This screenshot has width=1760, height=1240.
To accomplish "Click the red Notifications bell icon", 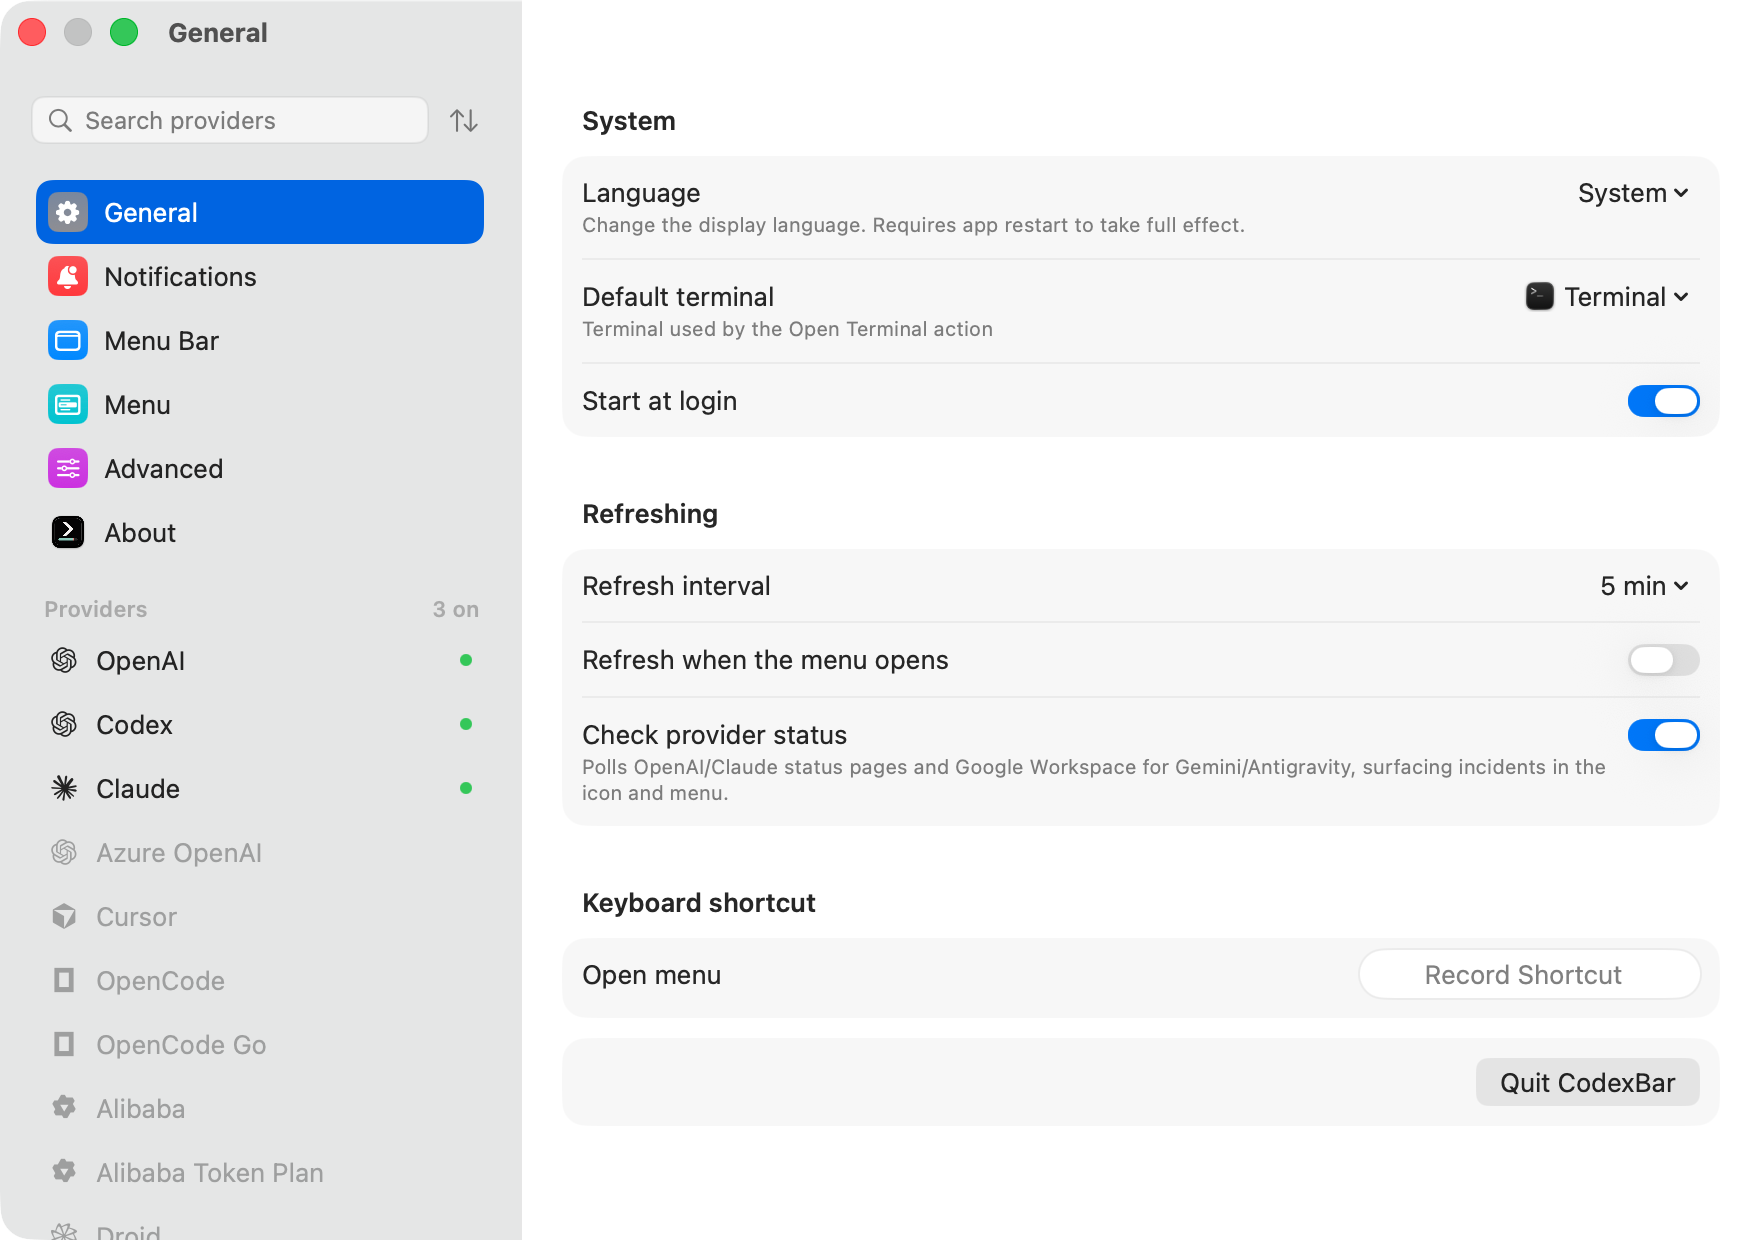I will click(x=68, y=276).
